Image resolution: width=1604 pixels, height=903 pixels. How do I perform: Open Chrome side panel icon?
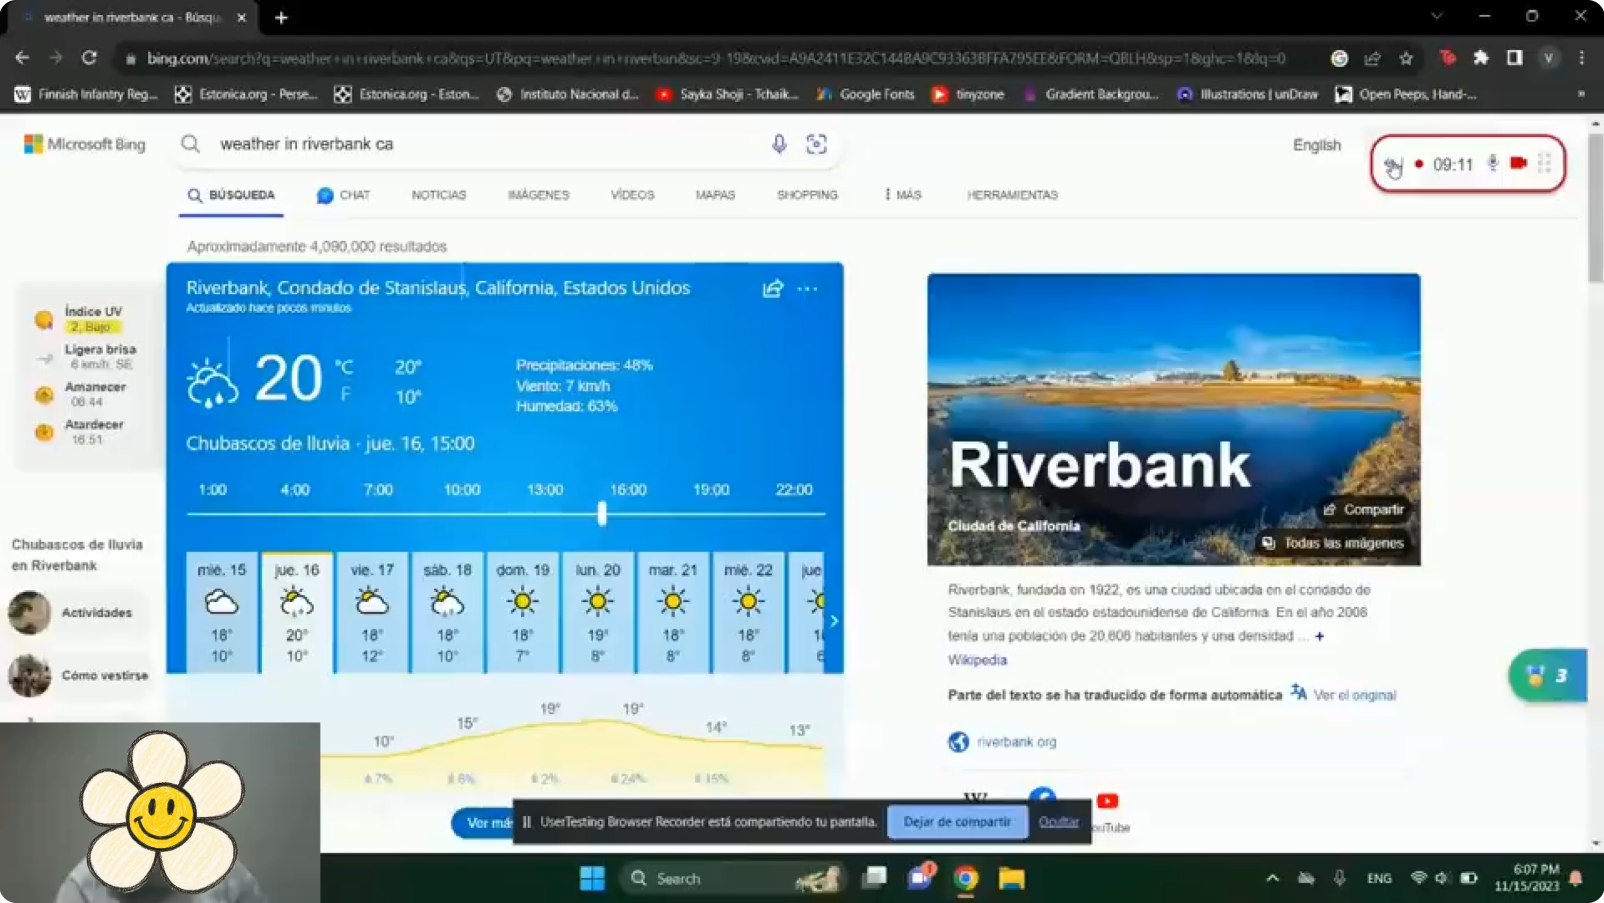coord(1514,58)
